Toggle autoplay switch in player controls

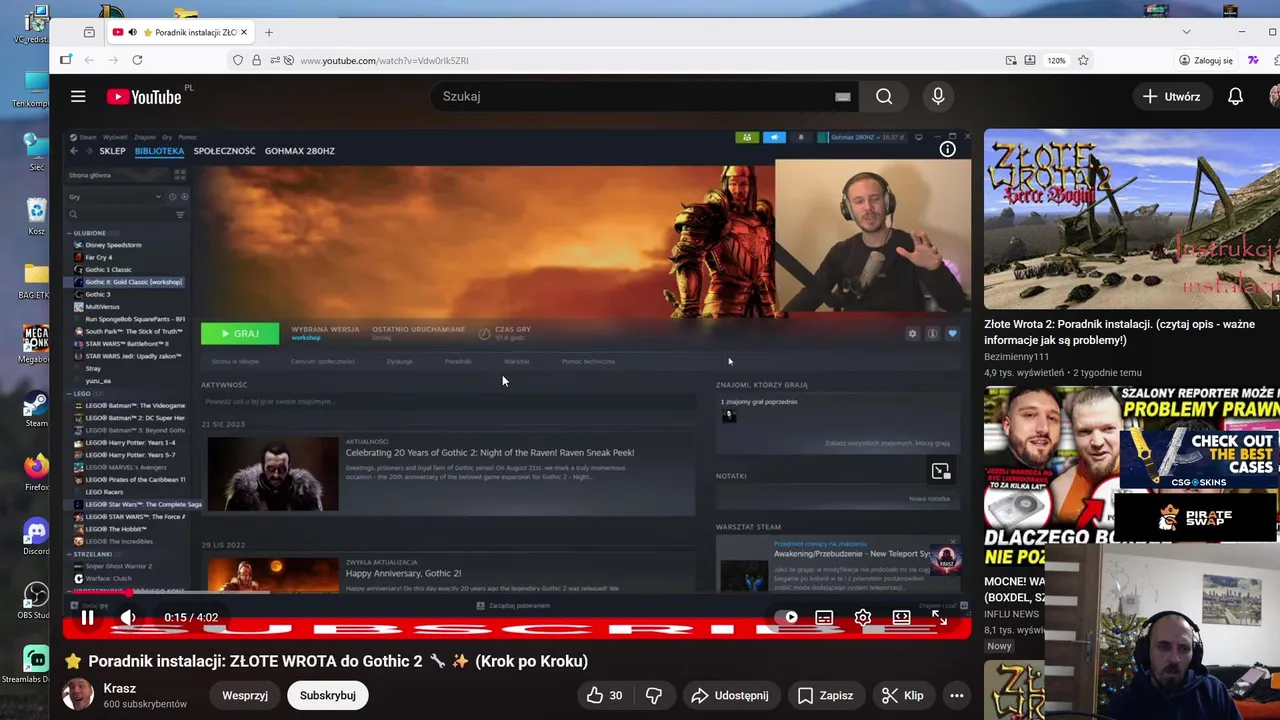coord(788,617)
